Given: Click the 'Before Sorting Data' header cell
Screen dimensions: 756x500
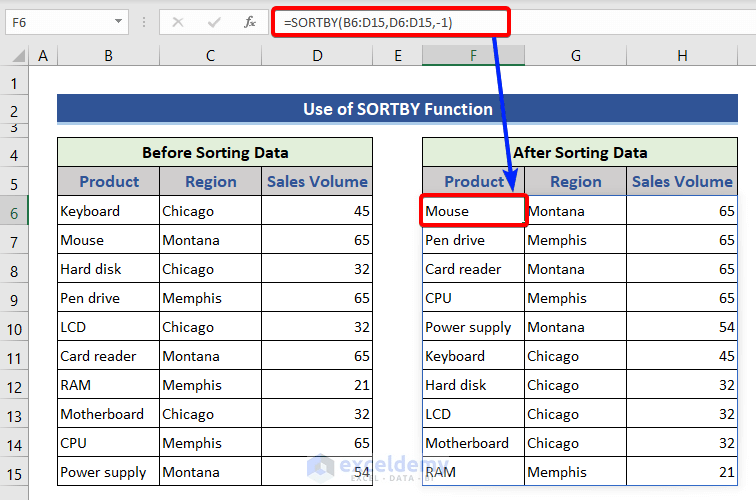Looking at the screenshot, I should coord(215,153).
